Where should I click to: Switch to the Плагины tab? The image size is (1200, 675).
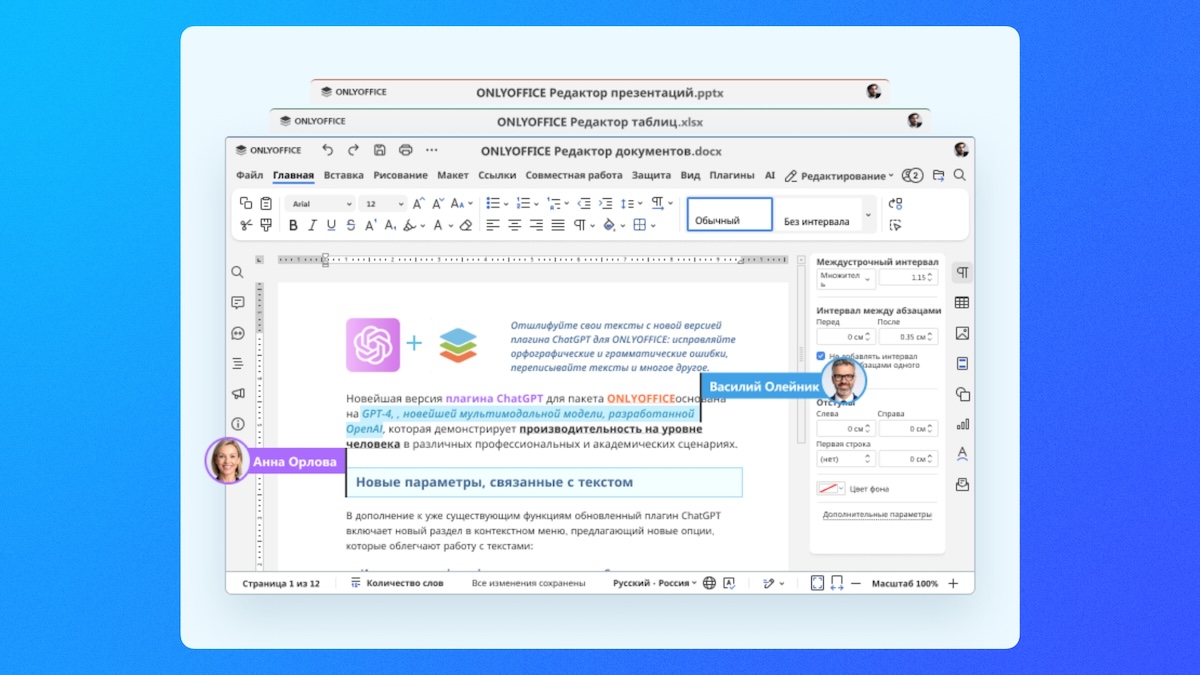pyautogui.click(x=732, y=175)
